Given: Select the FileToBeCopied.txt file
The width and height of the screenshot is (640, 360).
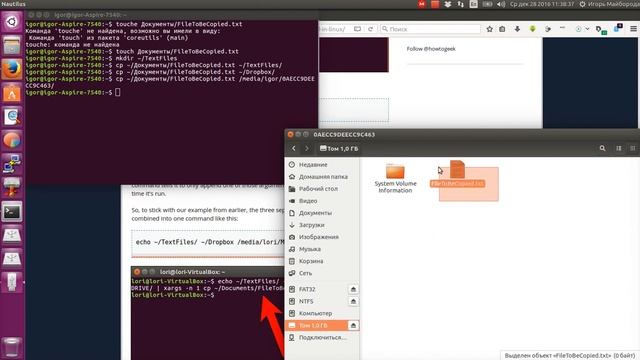Looking at the screenshot, I should [458, 174].
